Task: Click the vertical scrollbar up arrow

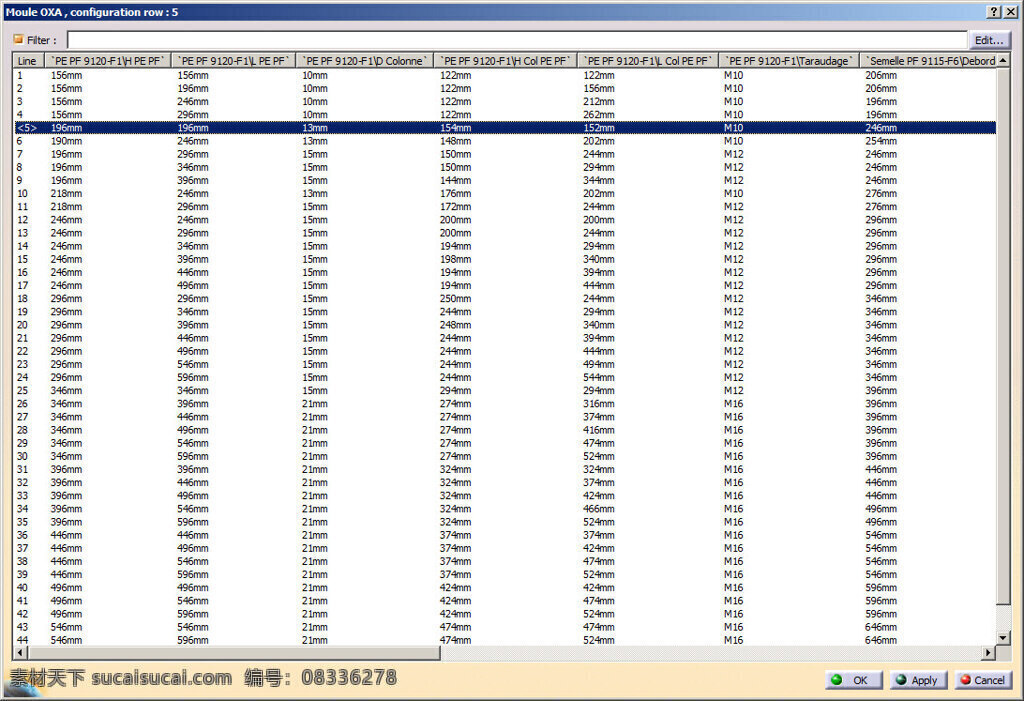Action: (1003, 61)
